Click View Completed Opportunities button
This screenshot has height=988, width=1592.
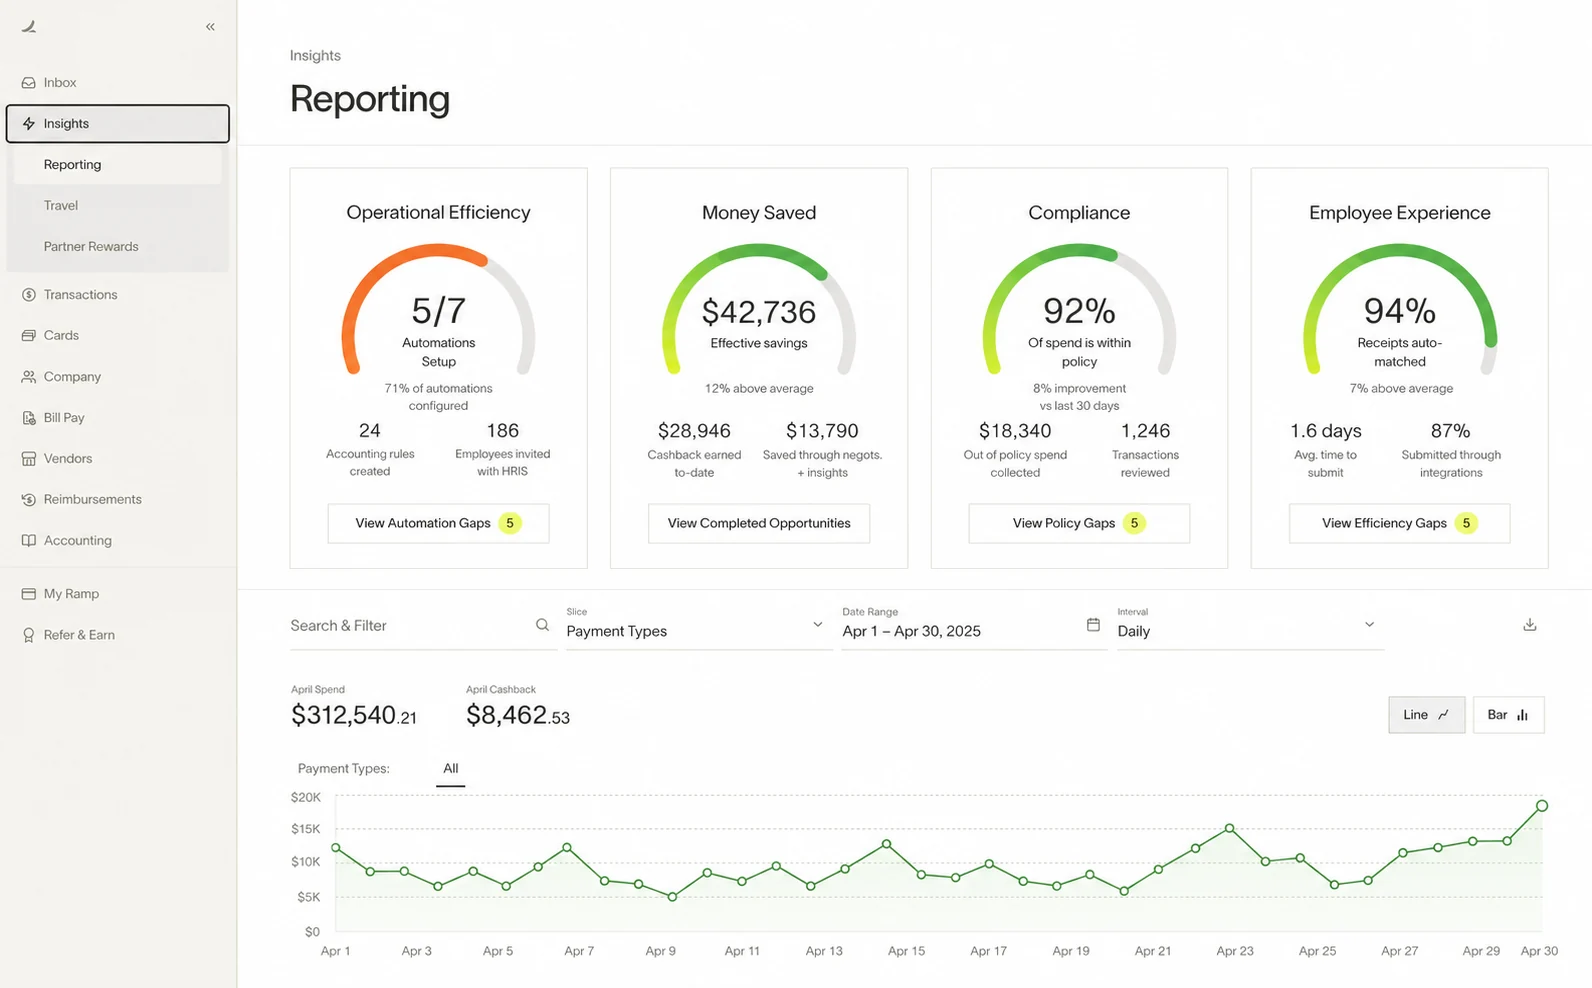tap(759, 523)
